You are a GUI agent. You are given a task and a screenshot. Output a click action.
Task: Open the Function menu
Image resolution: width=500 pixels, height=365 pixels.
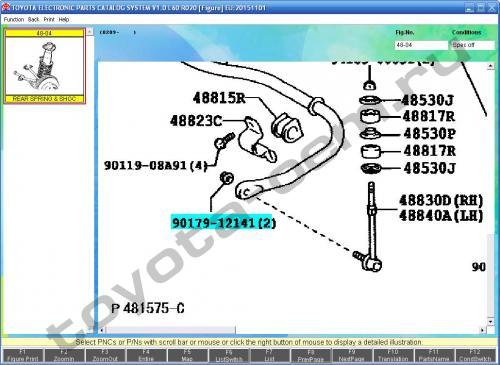point(14,20)
